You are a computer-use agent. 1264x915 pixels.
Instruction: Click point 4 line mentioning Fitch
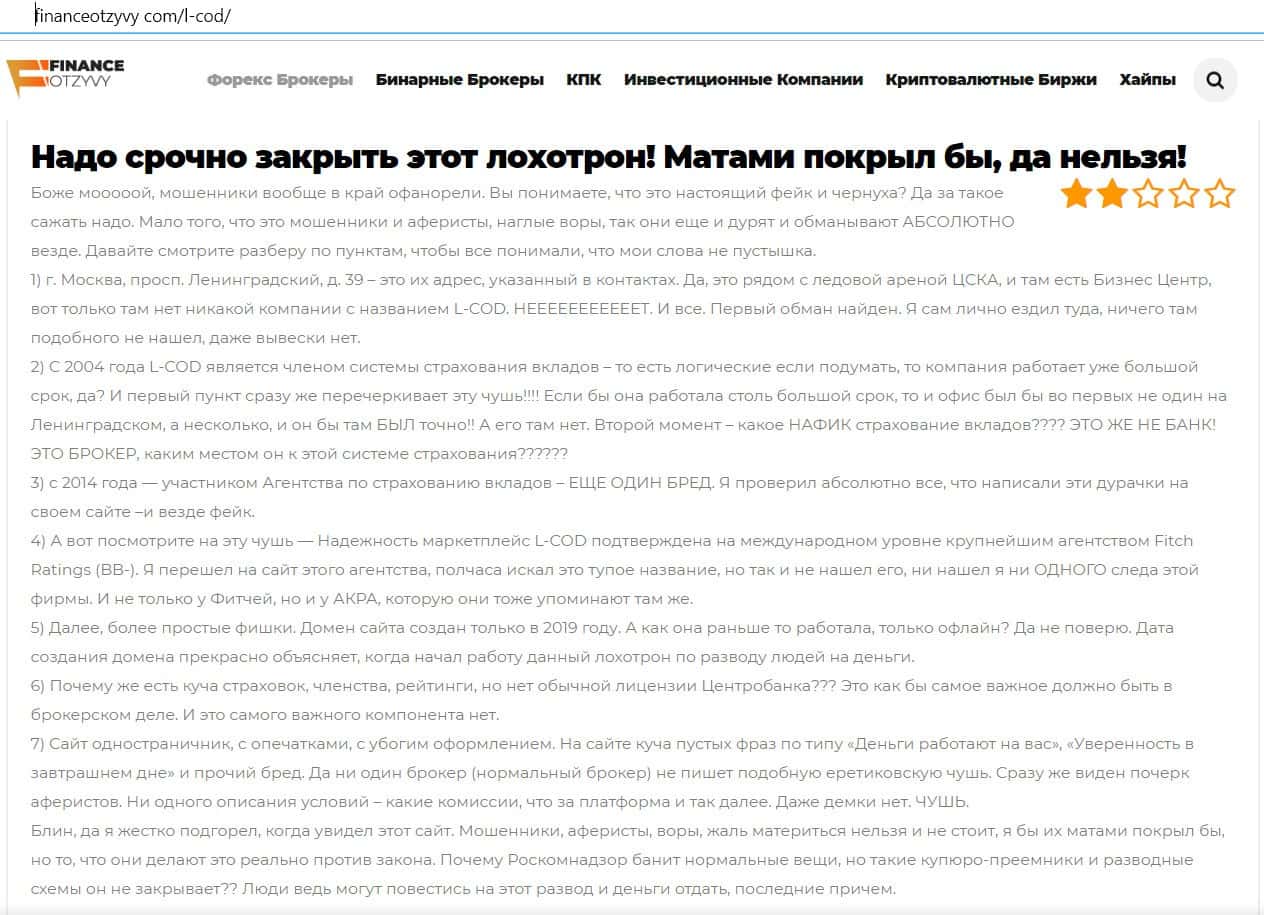[x=612, y=541]
